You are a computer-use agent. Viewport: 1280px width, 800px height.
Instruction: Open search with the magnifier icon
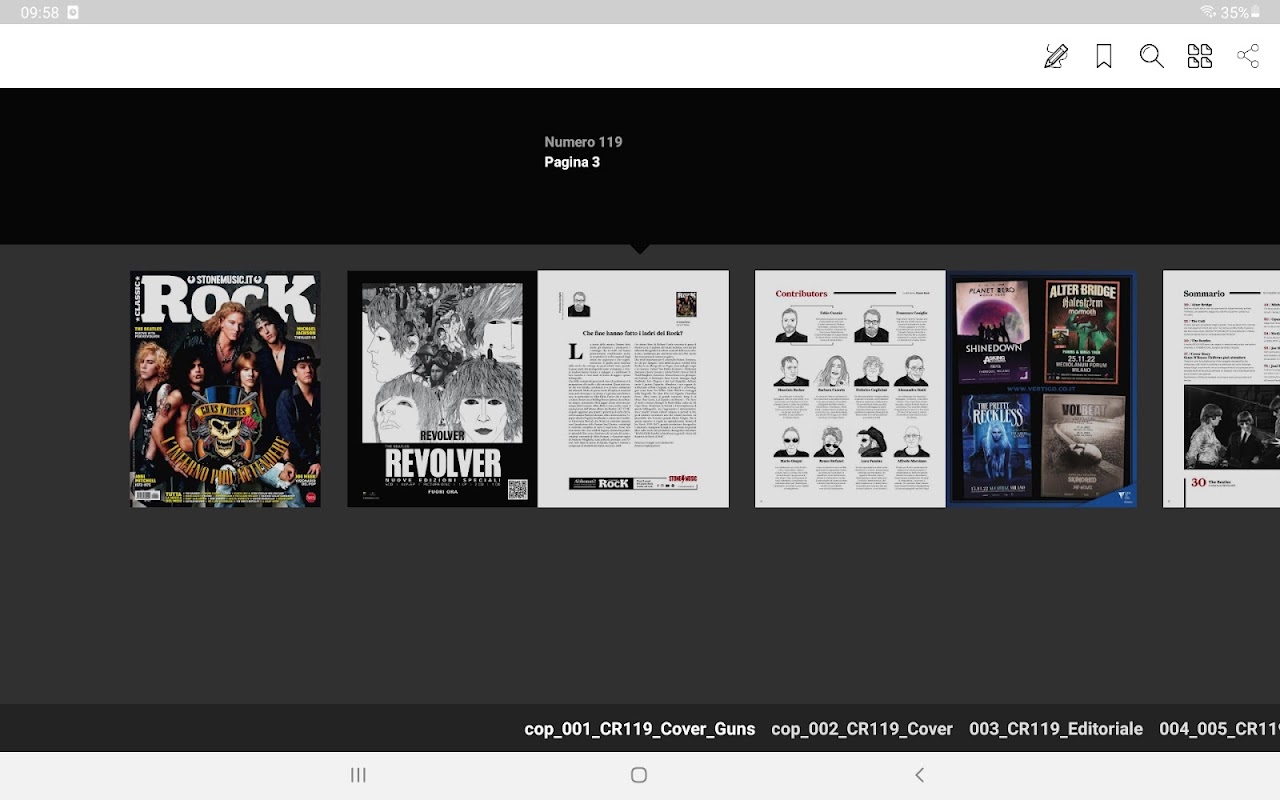(1152, 56)
